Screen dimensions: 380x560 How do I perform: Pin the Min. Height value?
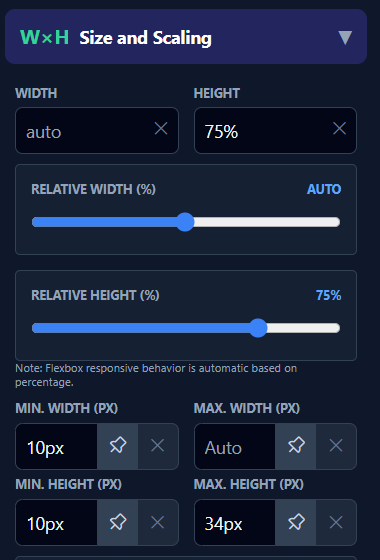tap(118, 522)
